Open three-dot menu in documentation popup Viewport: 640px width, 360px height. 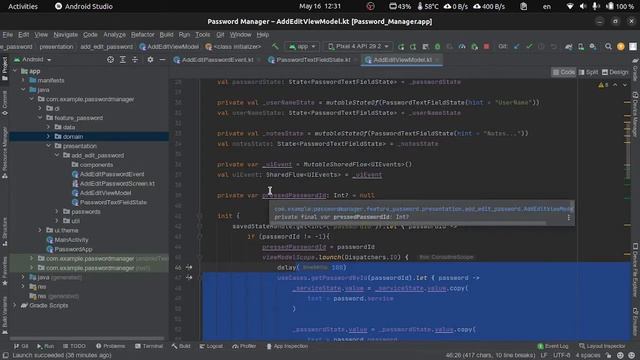pos(569,218)
